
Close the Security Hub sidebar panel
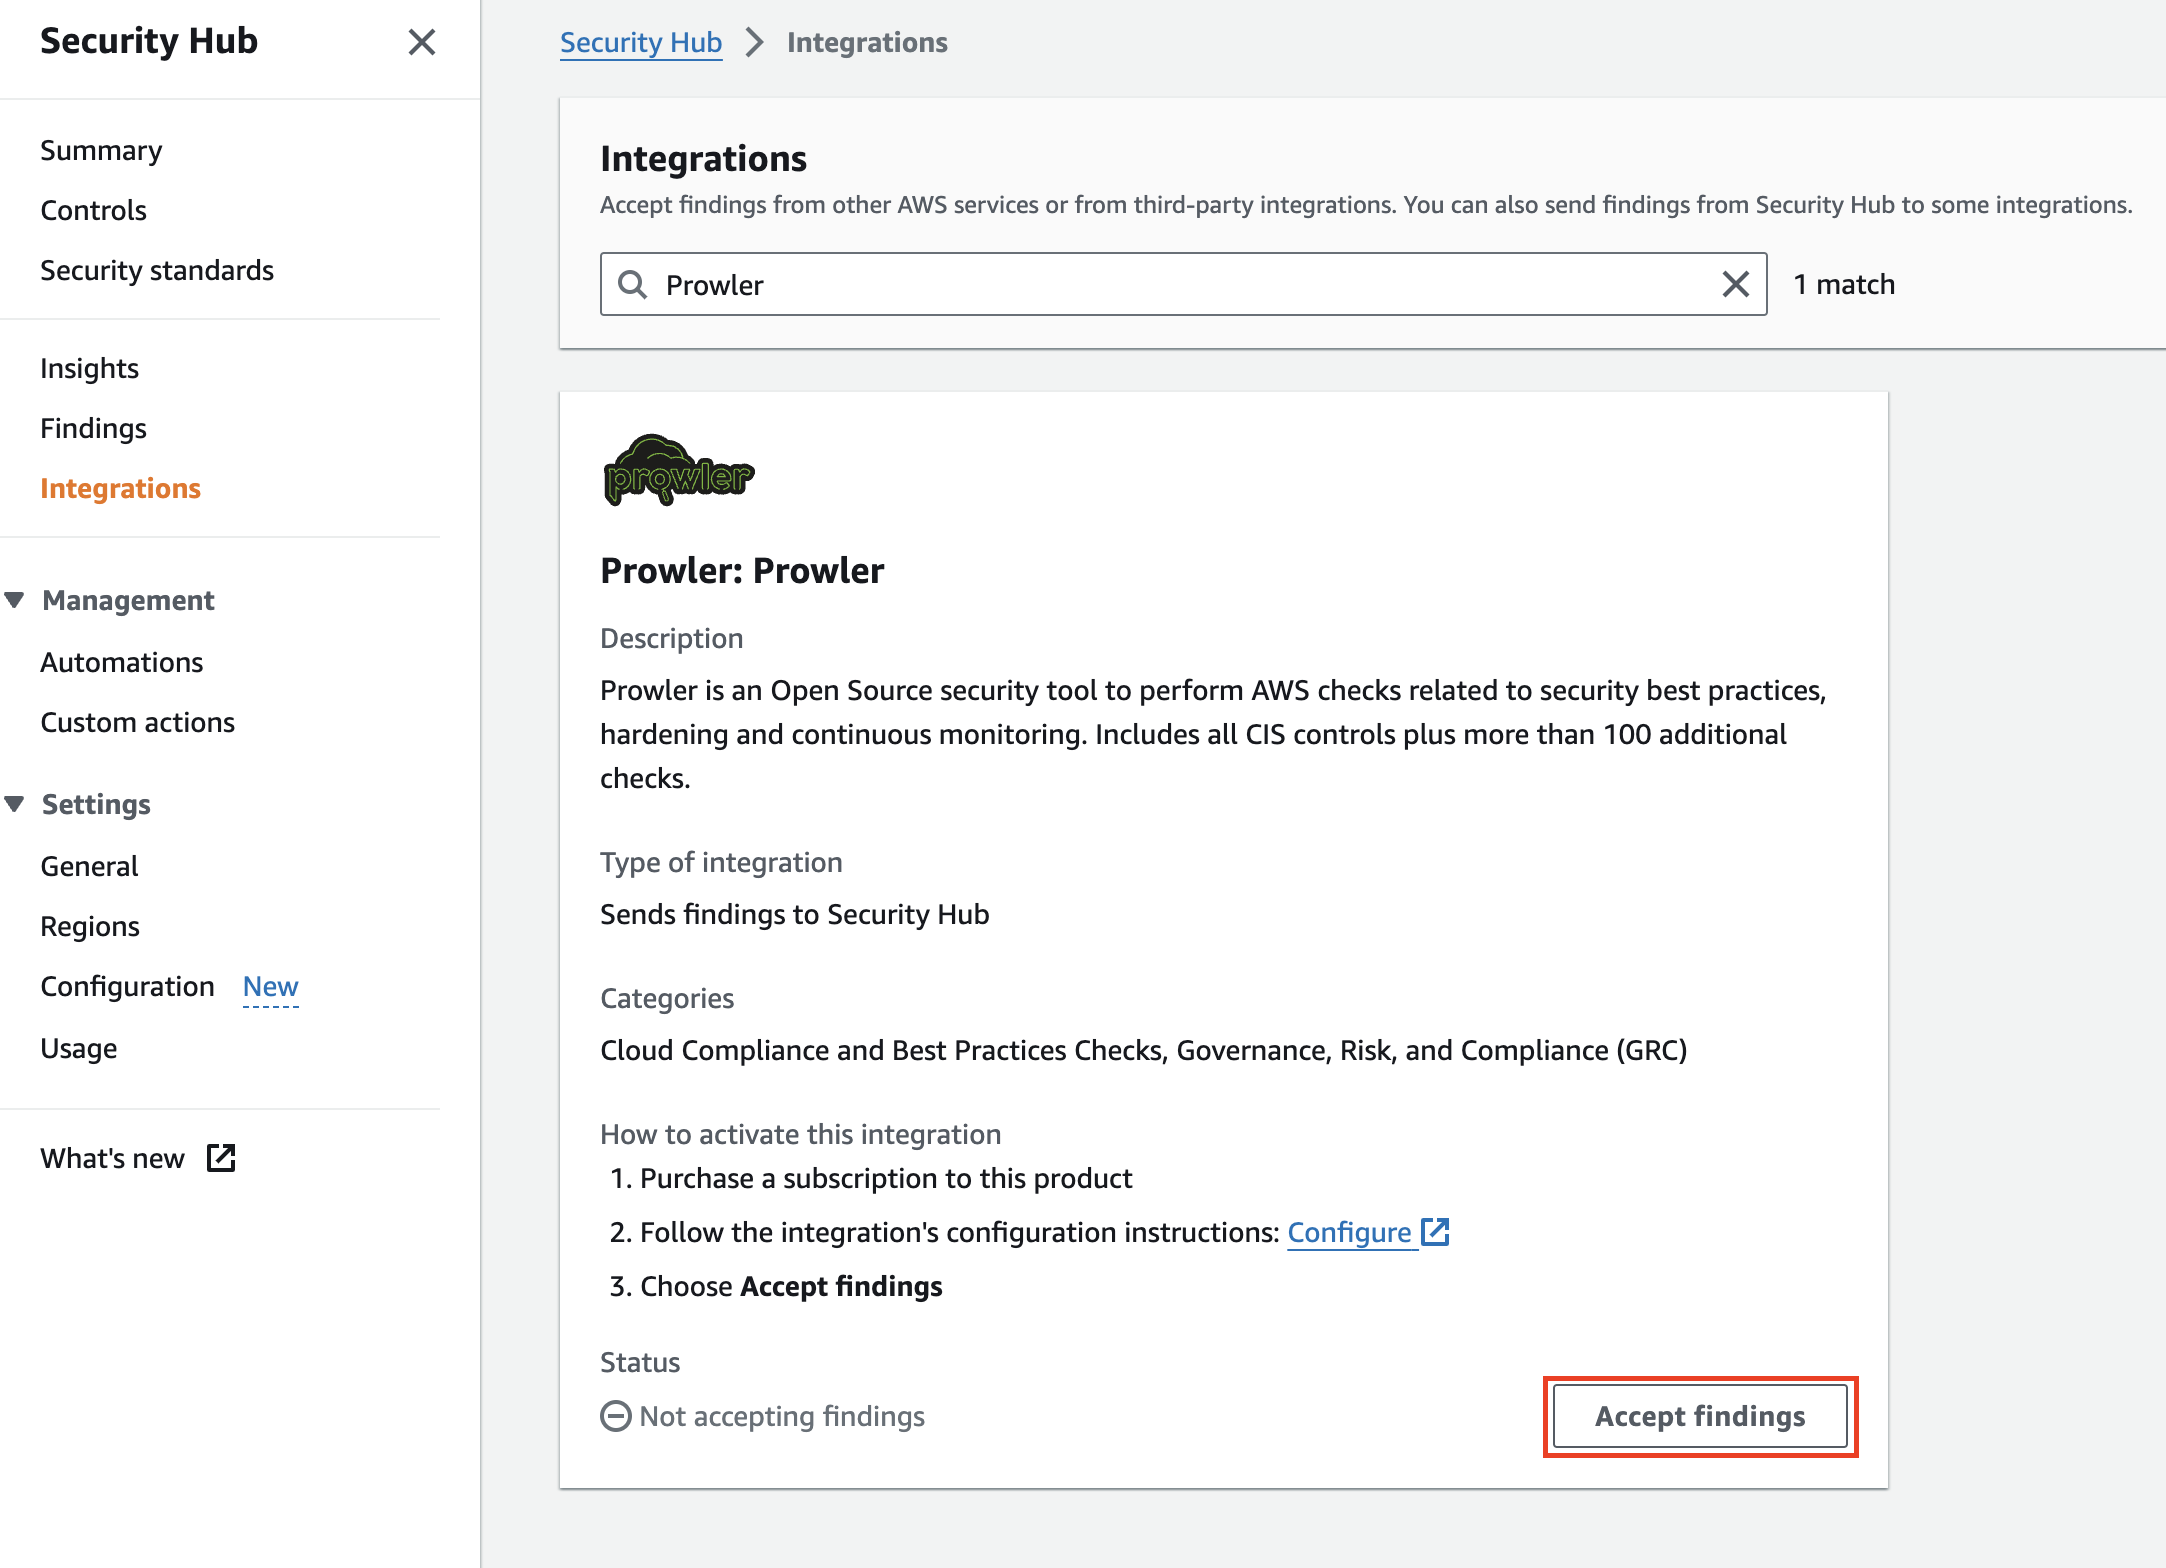(x=422, y=42)
